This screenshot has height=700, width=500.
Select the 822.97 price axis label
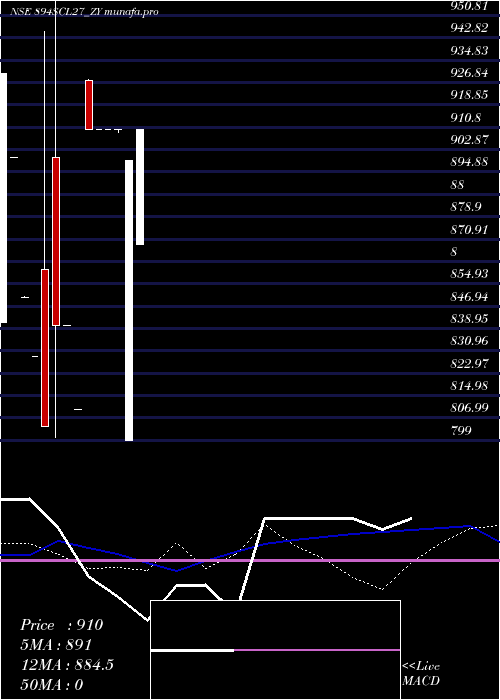tap(469, 363)
